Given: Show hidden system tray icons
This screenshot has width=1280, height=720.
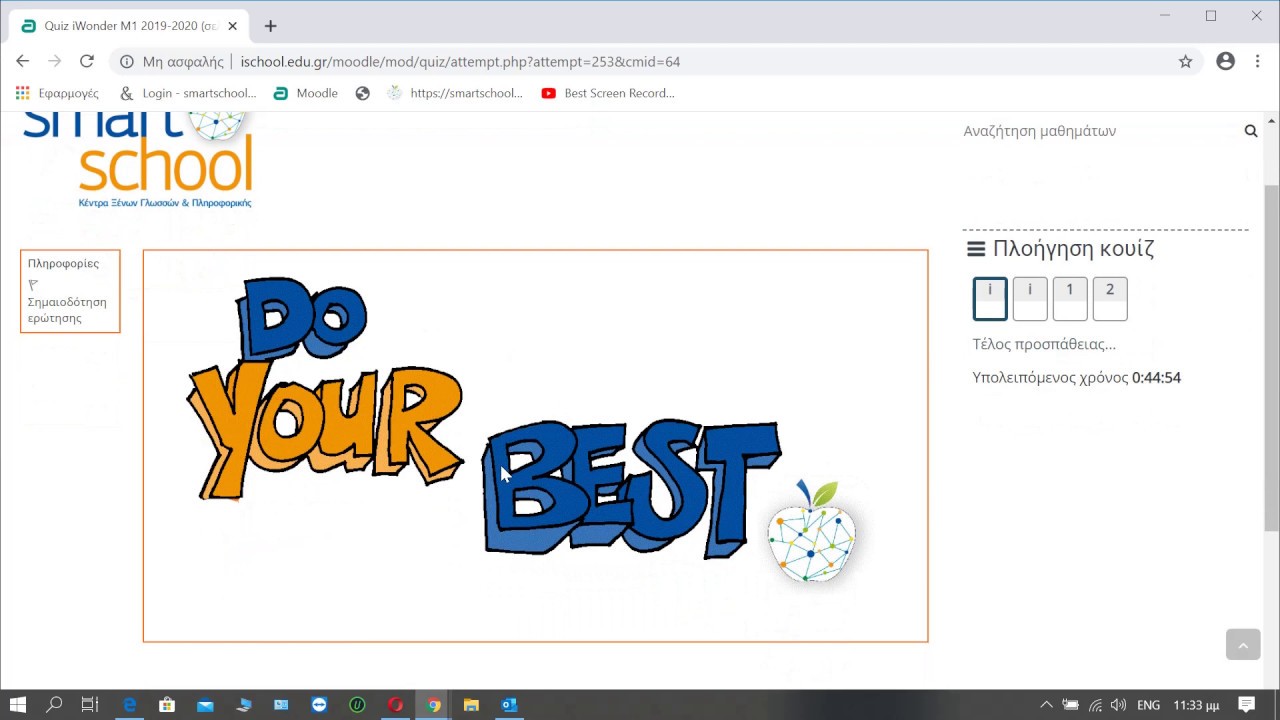Looking at the screenshot, I should click(x=1046, y=705).
